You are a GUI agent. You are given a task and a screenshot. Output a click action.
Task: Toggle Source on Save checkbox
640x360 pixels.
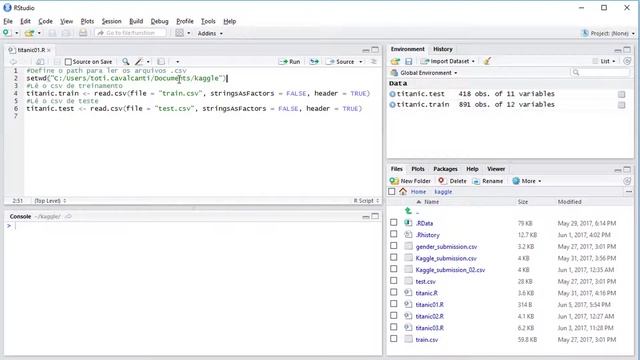click(68, 62)
